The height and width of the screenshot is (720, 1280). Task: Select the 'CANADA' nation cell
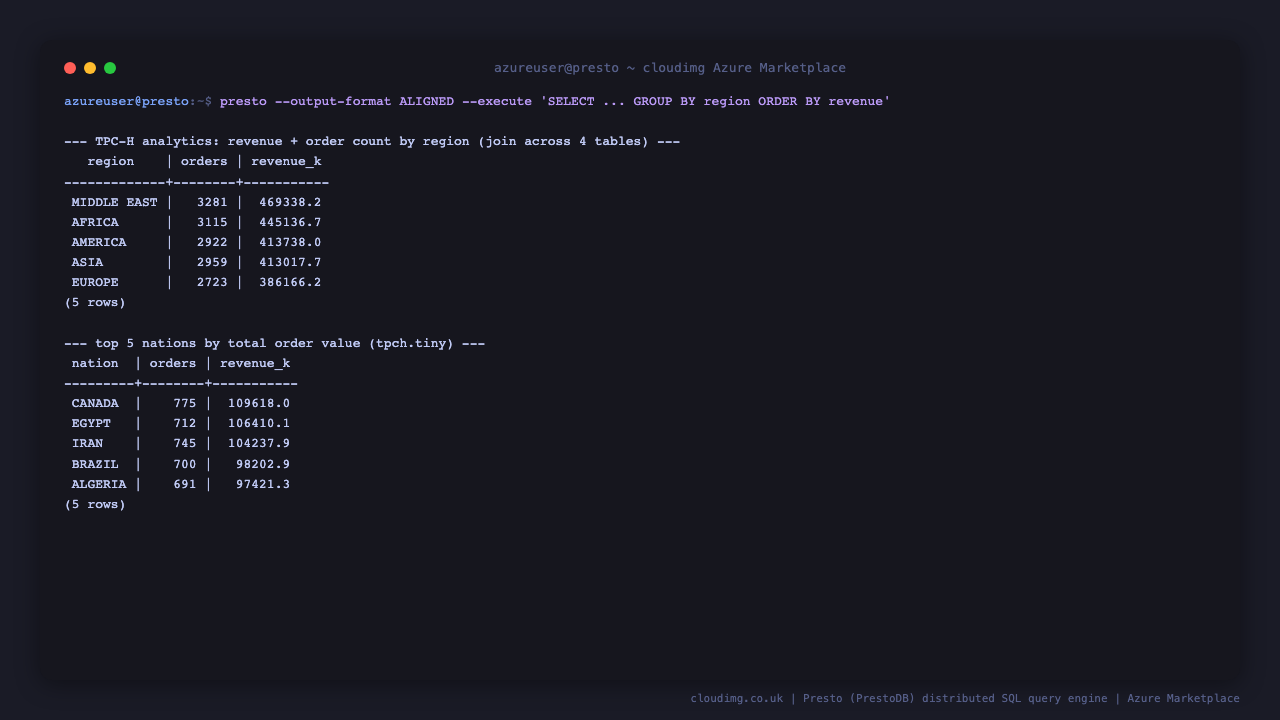coord(95,403)
